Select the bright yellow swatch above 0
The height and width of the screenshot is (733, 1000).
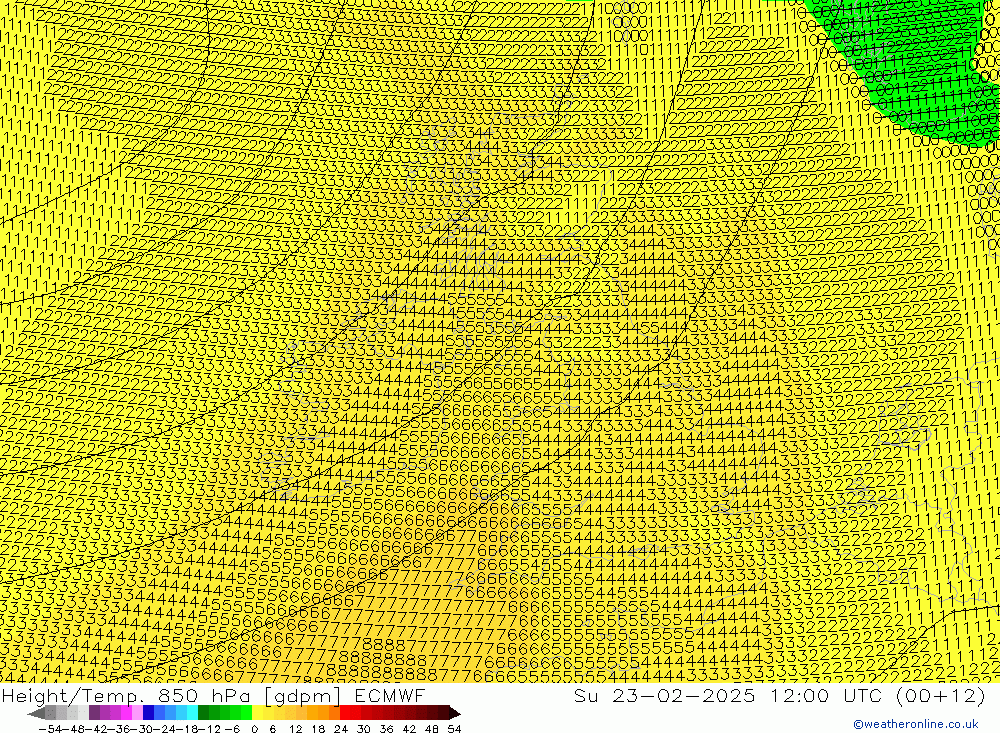pos(258,714)
